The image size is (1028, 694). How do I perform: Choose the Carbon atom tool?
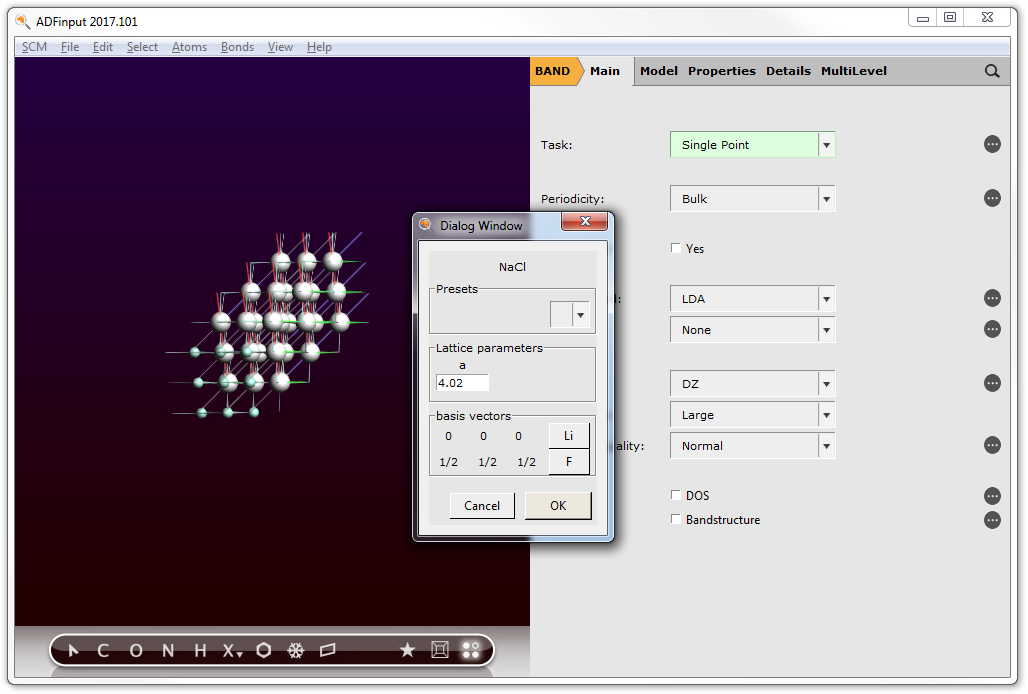(x=103, y=651)
